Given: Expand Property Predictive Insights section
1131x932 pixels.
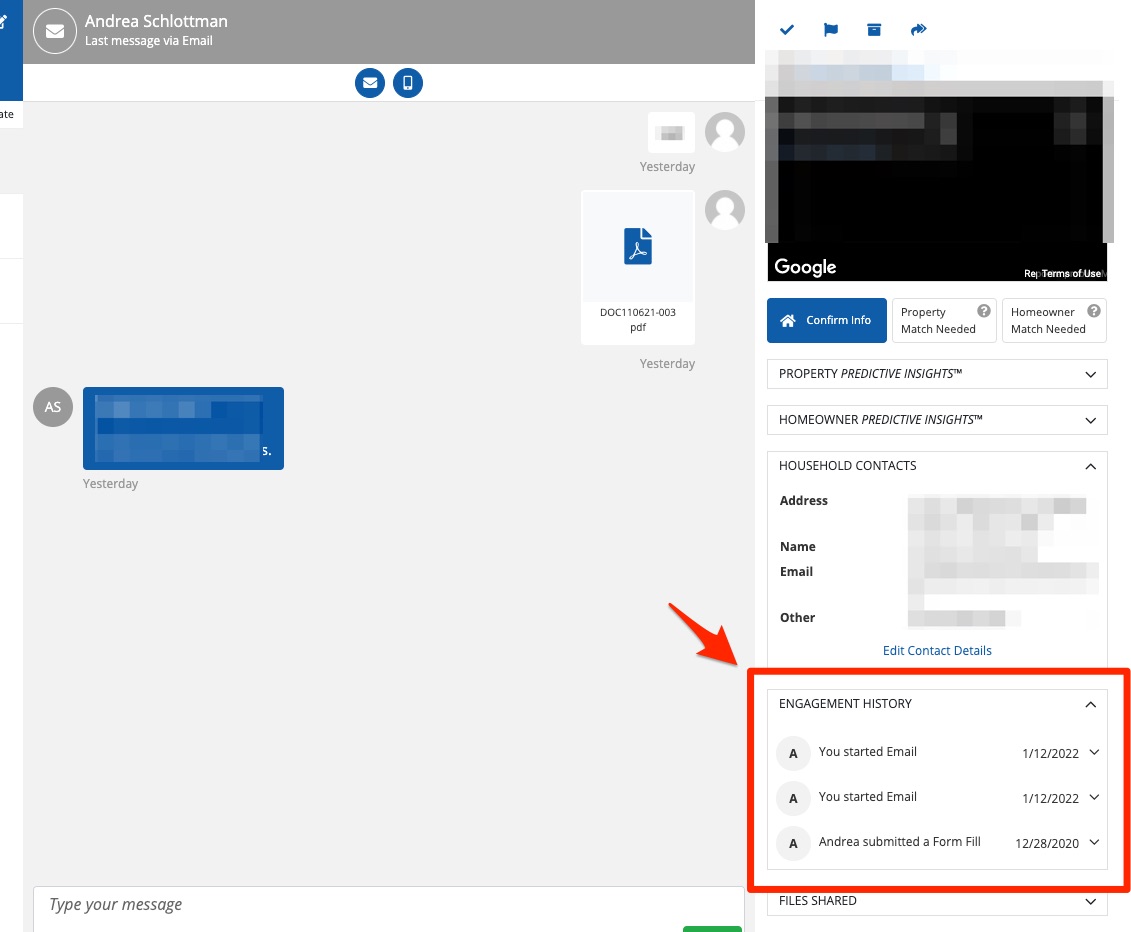Looking at the screenshot, I should 1090,374.
